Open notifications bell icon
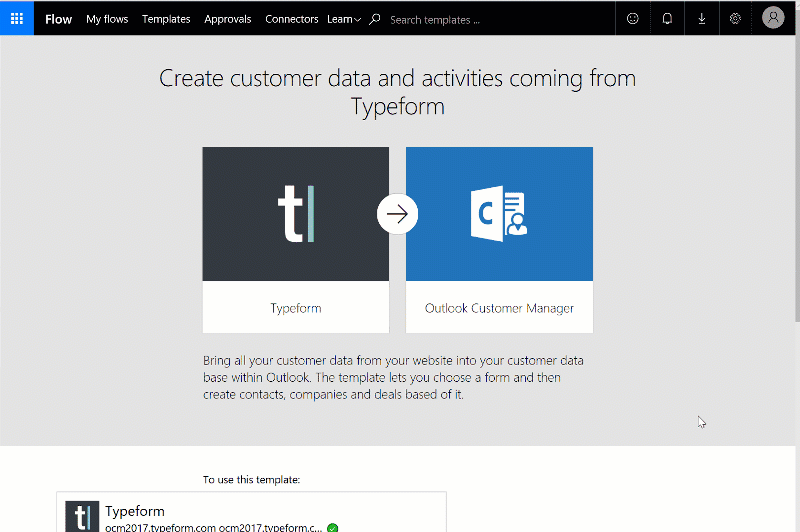Viewport: 800px width, 532px height. click(x=667, y=18)
